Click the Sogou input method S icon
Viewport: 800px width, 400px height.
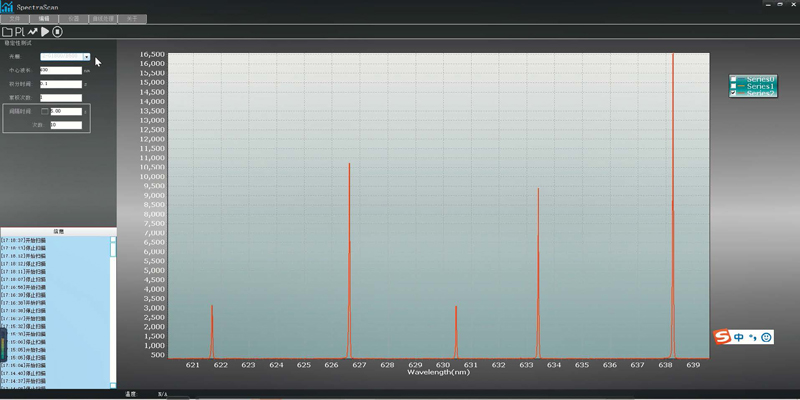(x=722, y=338)
